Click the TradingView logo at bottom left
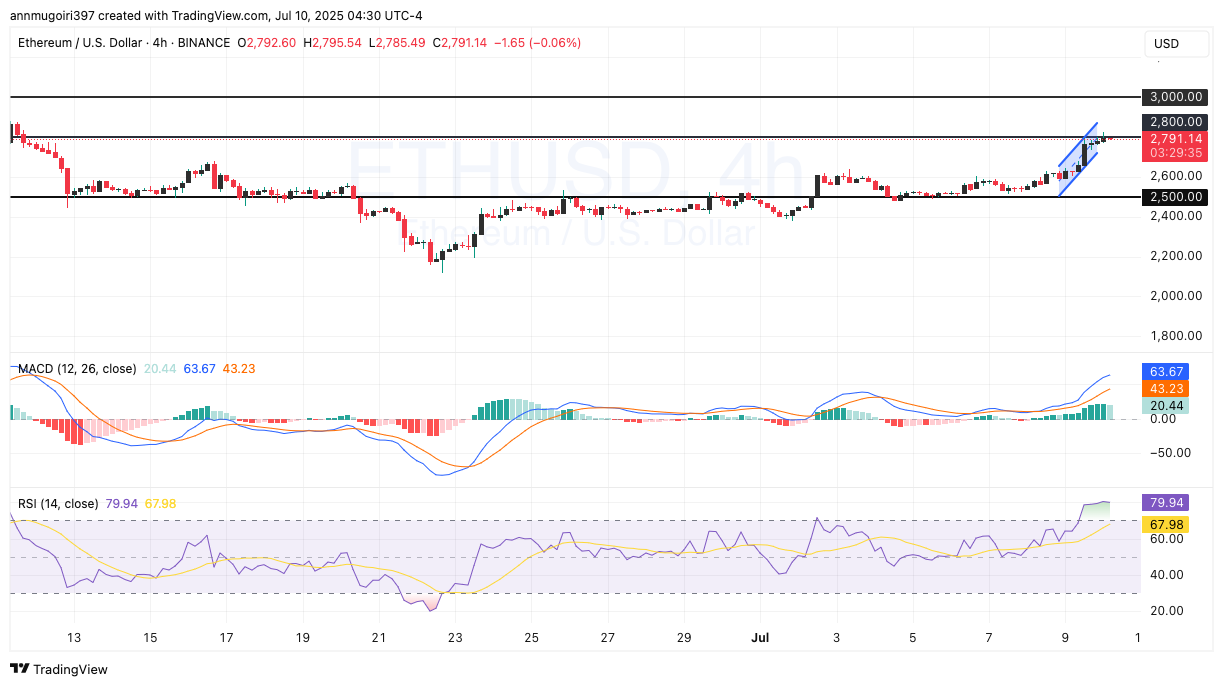 pos(59,669)
